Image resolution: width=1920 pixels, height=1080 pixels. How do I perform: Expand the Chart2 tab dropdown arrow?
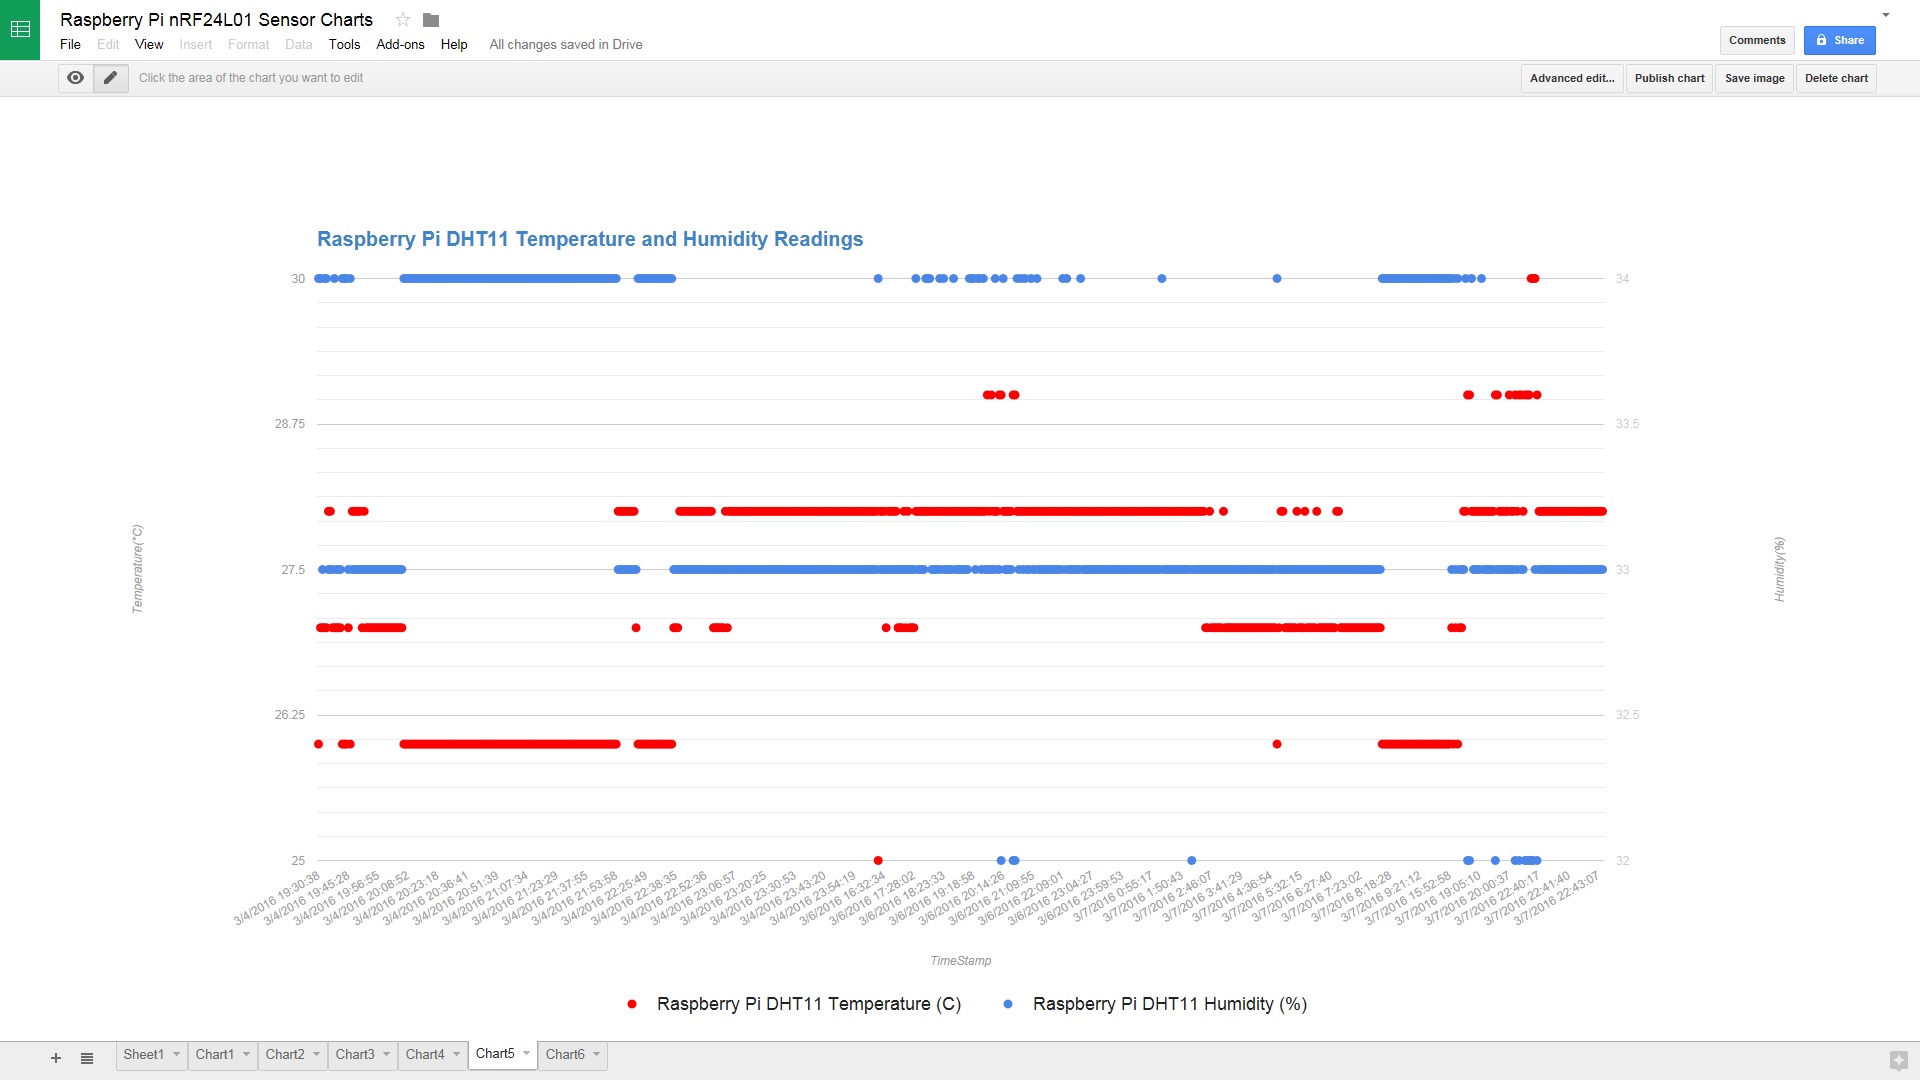coord(316,1054)
